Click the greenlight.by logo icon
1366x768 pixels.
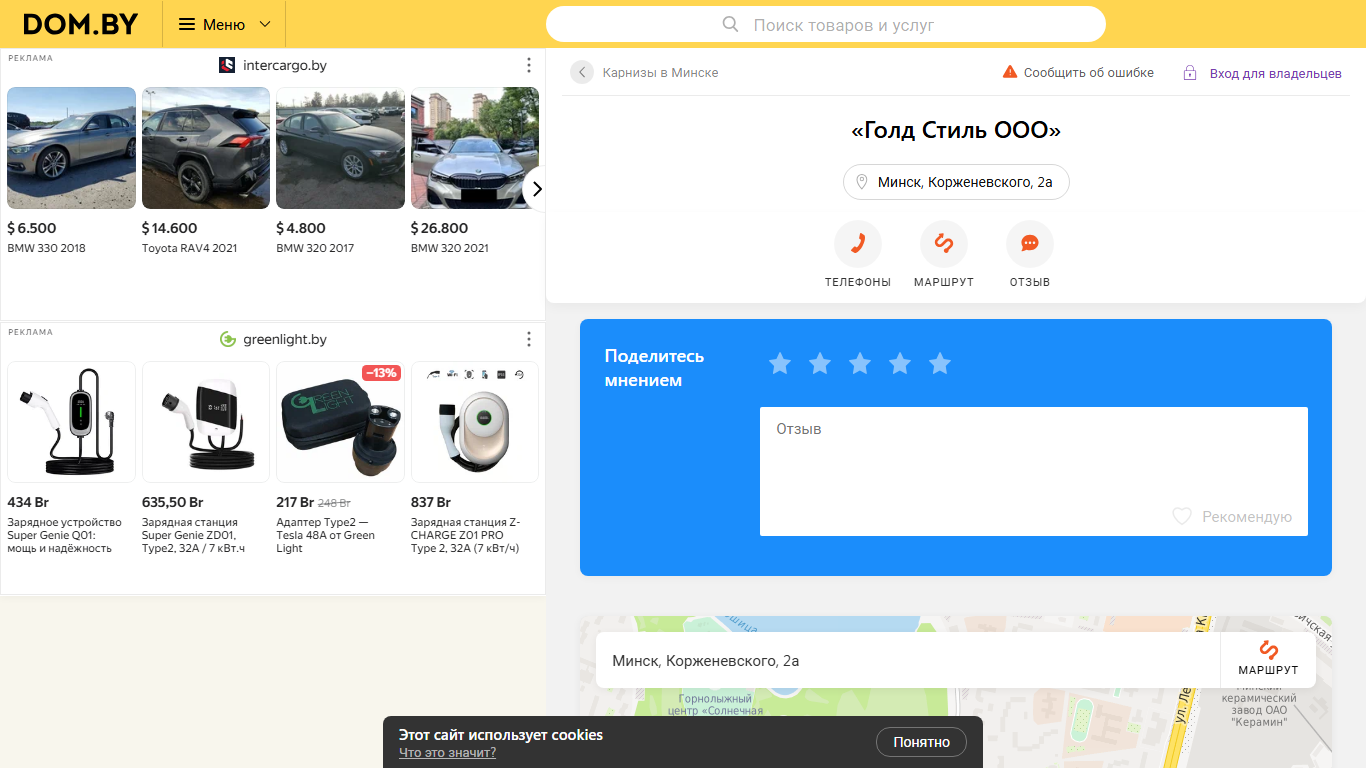[227, 339]
